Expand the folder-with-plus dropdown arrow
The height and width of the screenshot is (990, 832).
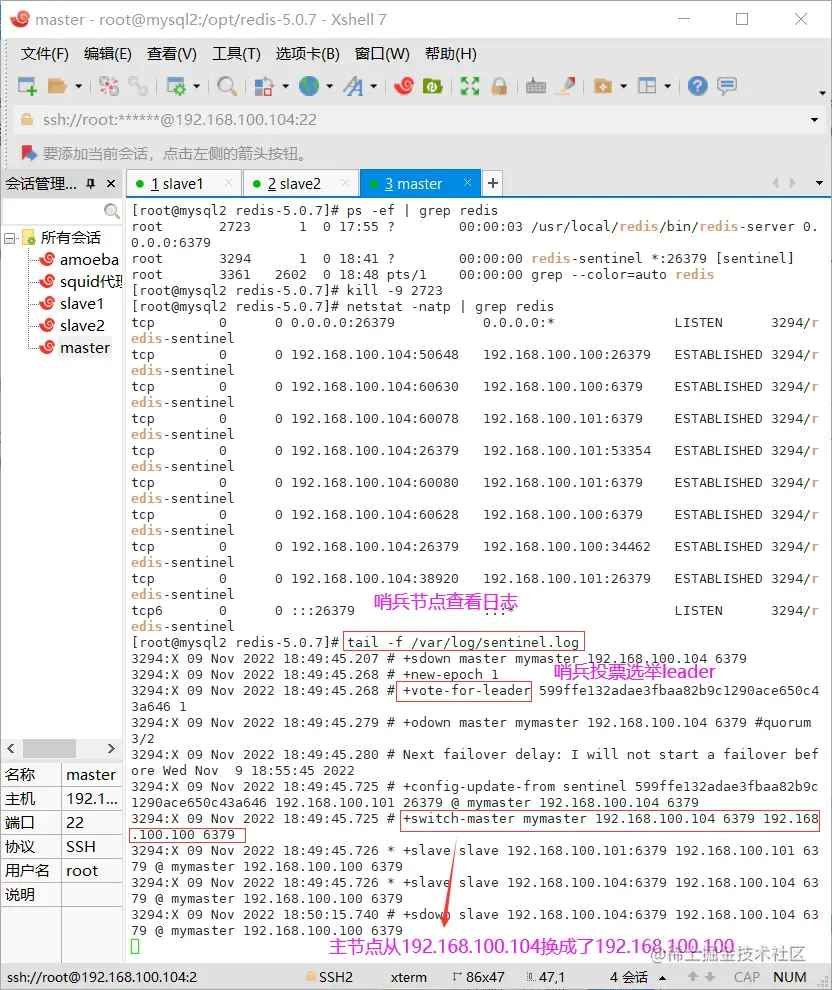click(x=624, y=86)
